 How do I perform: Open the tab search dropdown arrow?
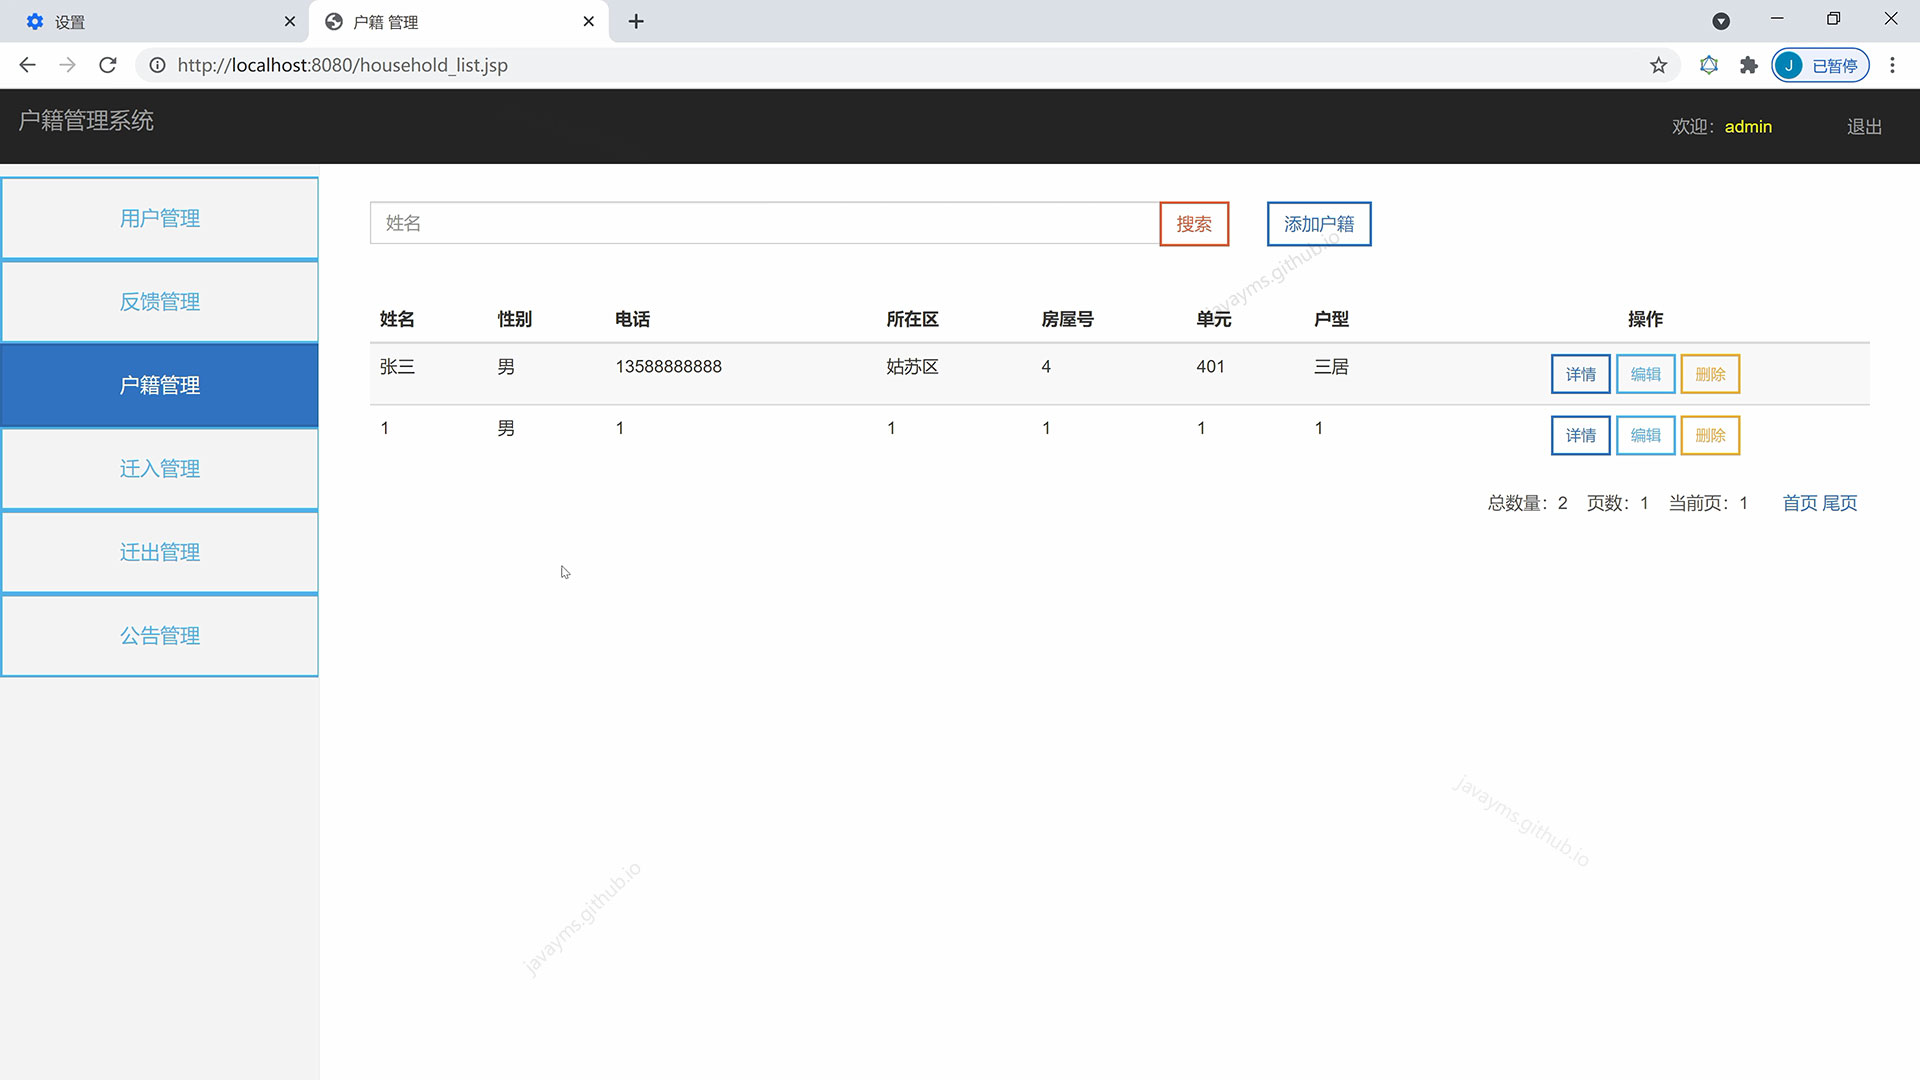(x=1721, y=21)
